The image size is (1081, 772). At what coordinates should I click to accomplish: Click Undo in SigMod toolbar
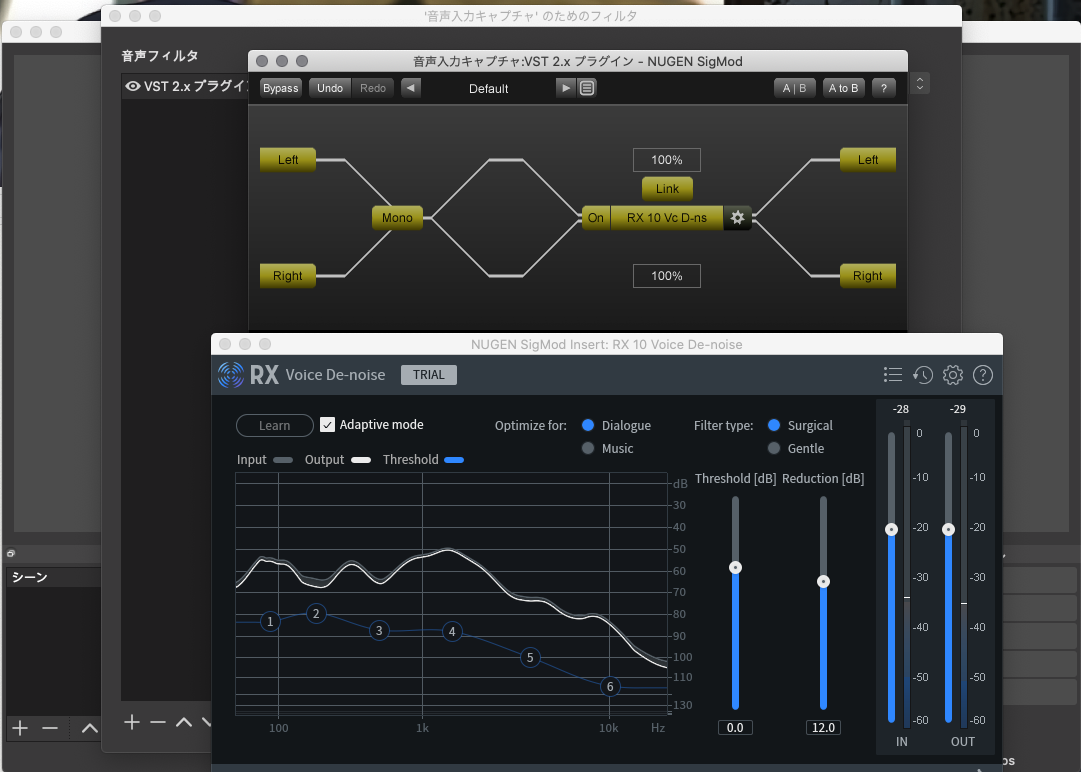pyautogui.click(x=330, y=88)
